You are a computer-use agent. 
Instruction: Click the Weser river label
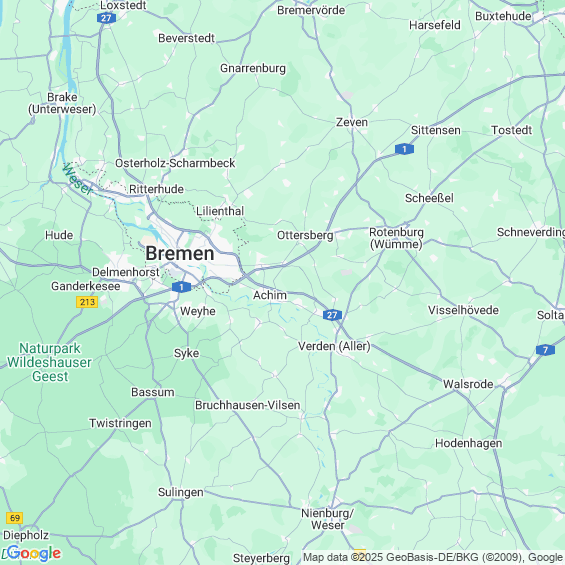pyautogui.click(x=77, y=179)
